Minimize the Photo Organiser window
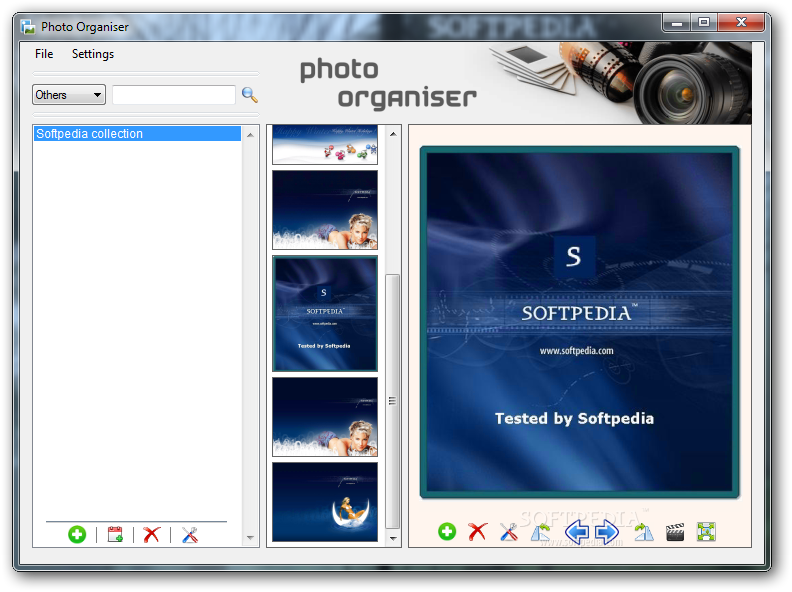The image size is (792, 592). click(677, 23)
